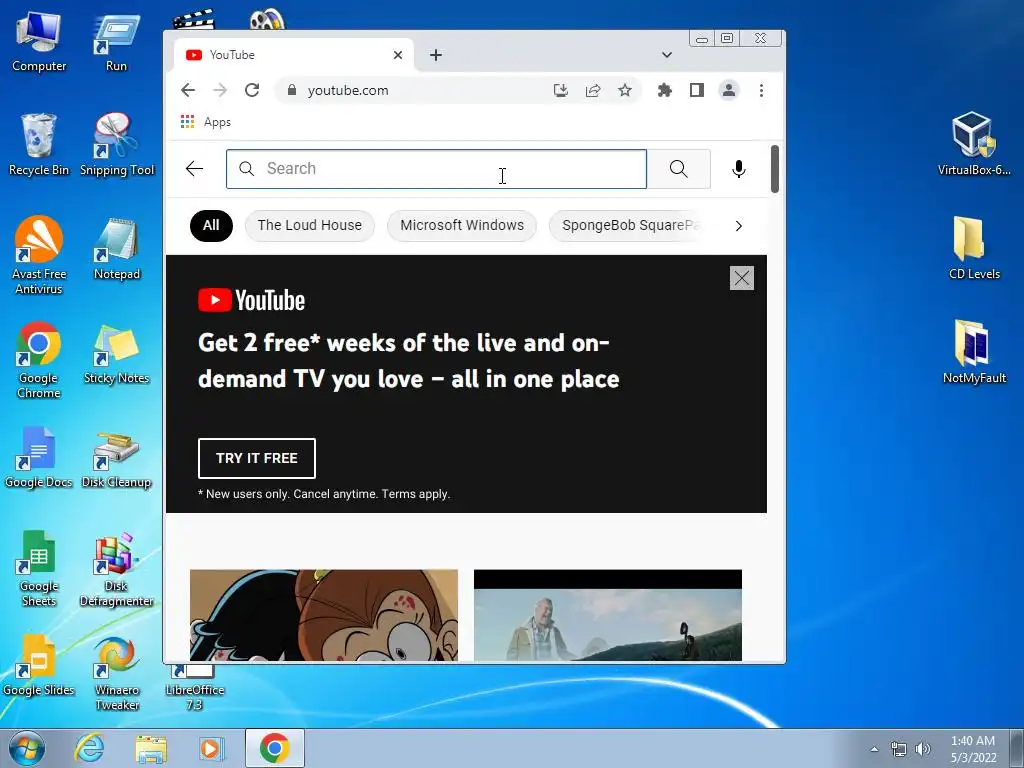Start voice search with microphone
Image resolution: width=1024 pixels, height=768 pixels.
click(x=739, y=169)
